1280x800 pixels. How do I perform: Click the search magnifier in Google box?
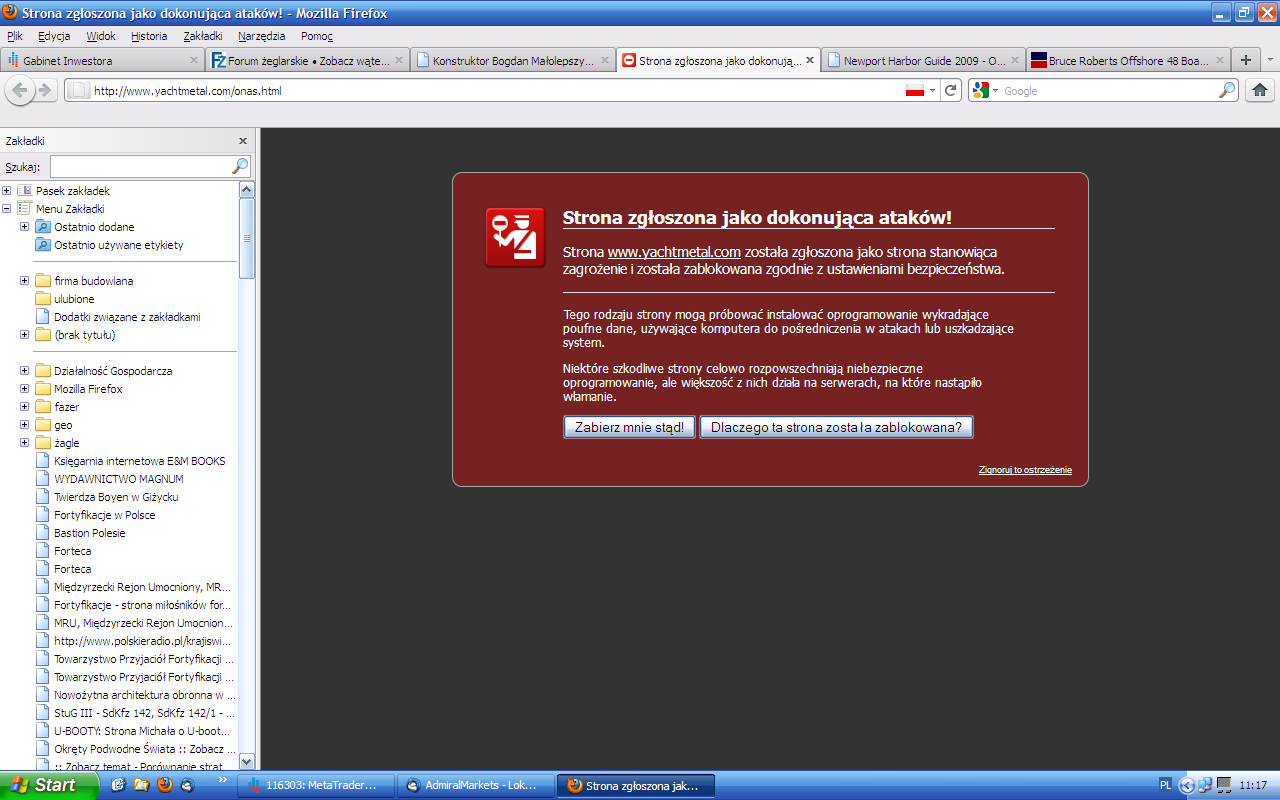pos(1227,90)
